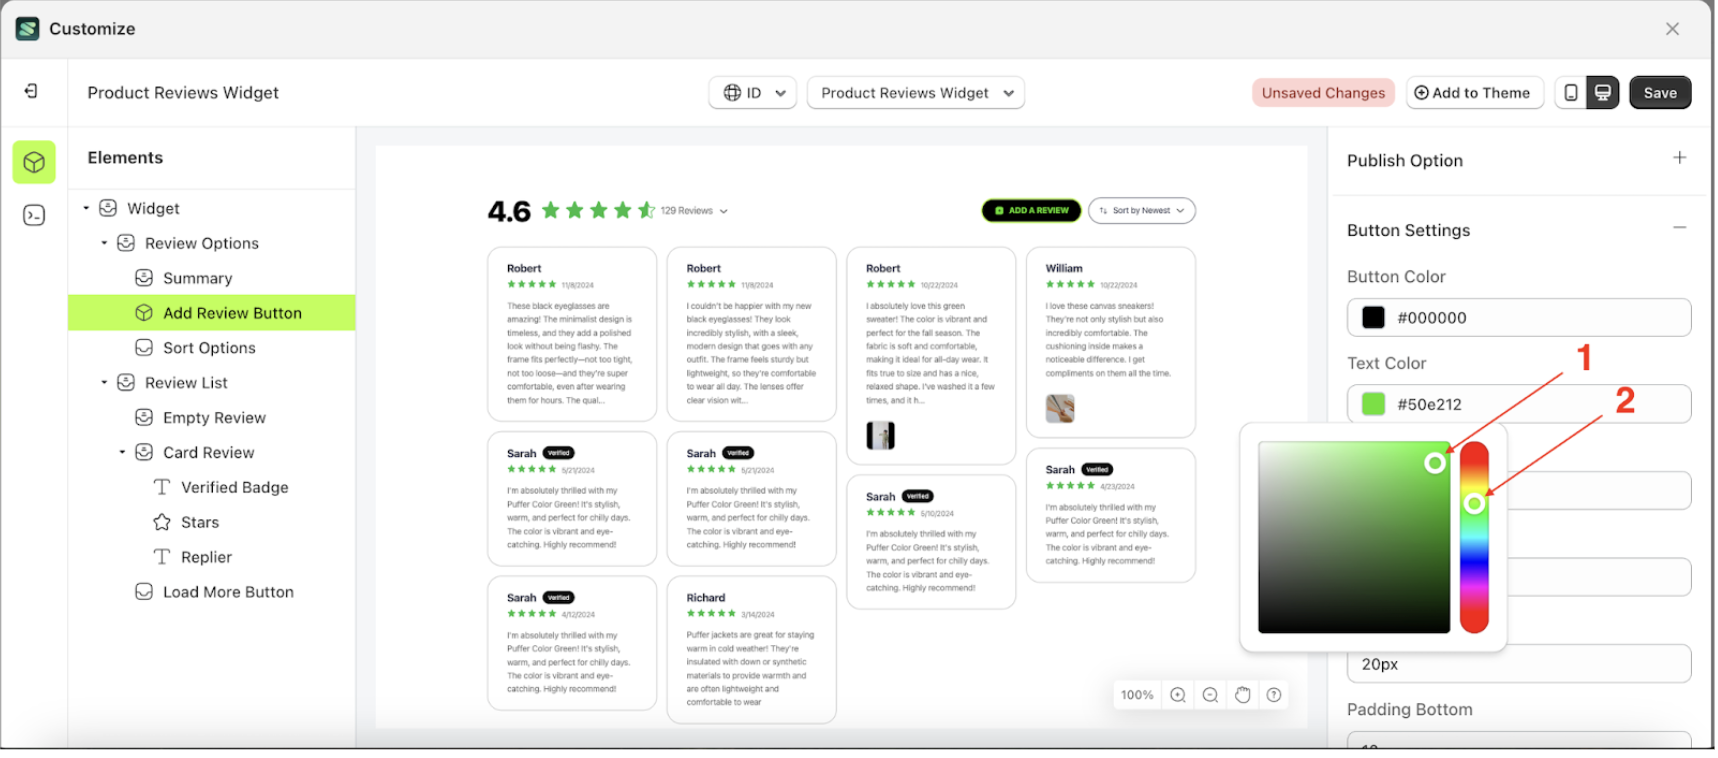Click the Customize app logo
This screenshot has width=1718, height=758.
[x=28, y=28]
